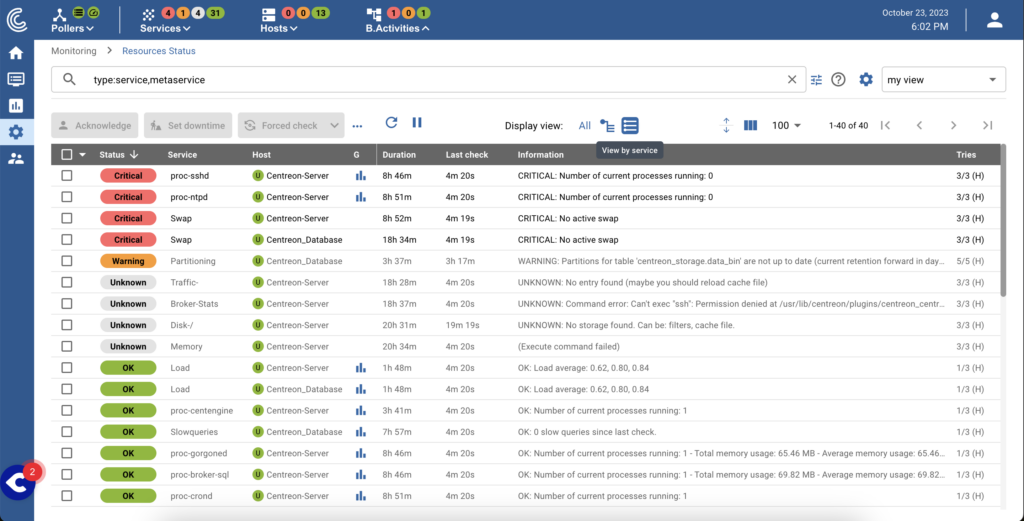
Task: Open the proc-ntpd graph icon
Action: click(x=360, y=197)
